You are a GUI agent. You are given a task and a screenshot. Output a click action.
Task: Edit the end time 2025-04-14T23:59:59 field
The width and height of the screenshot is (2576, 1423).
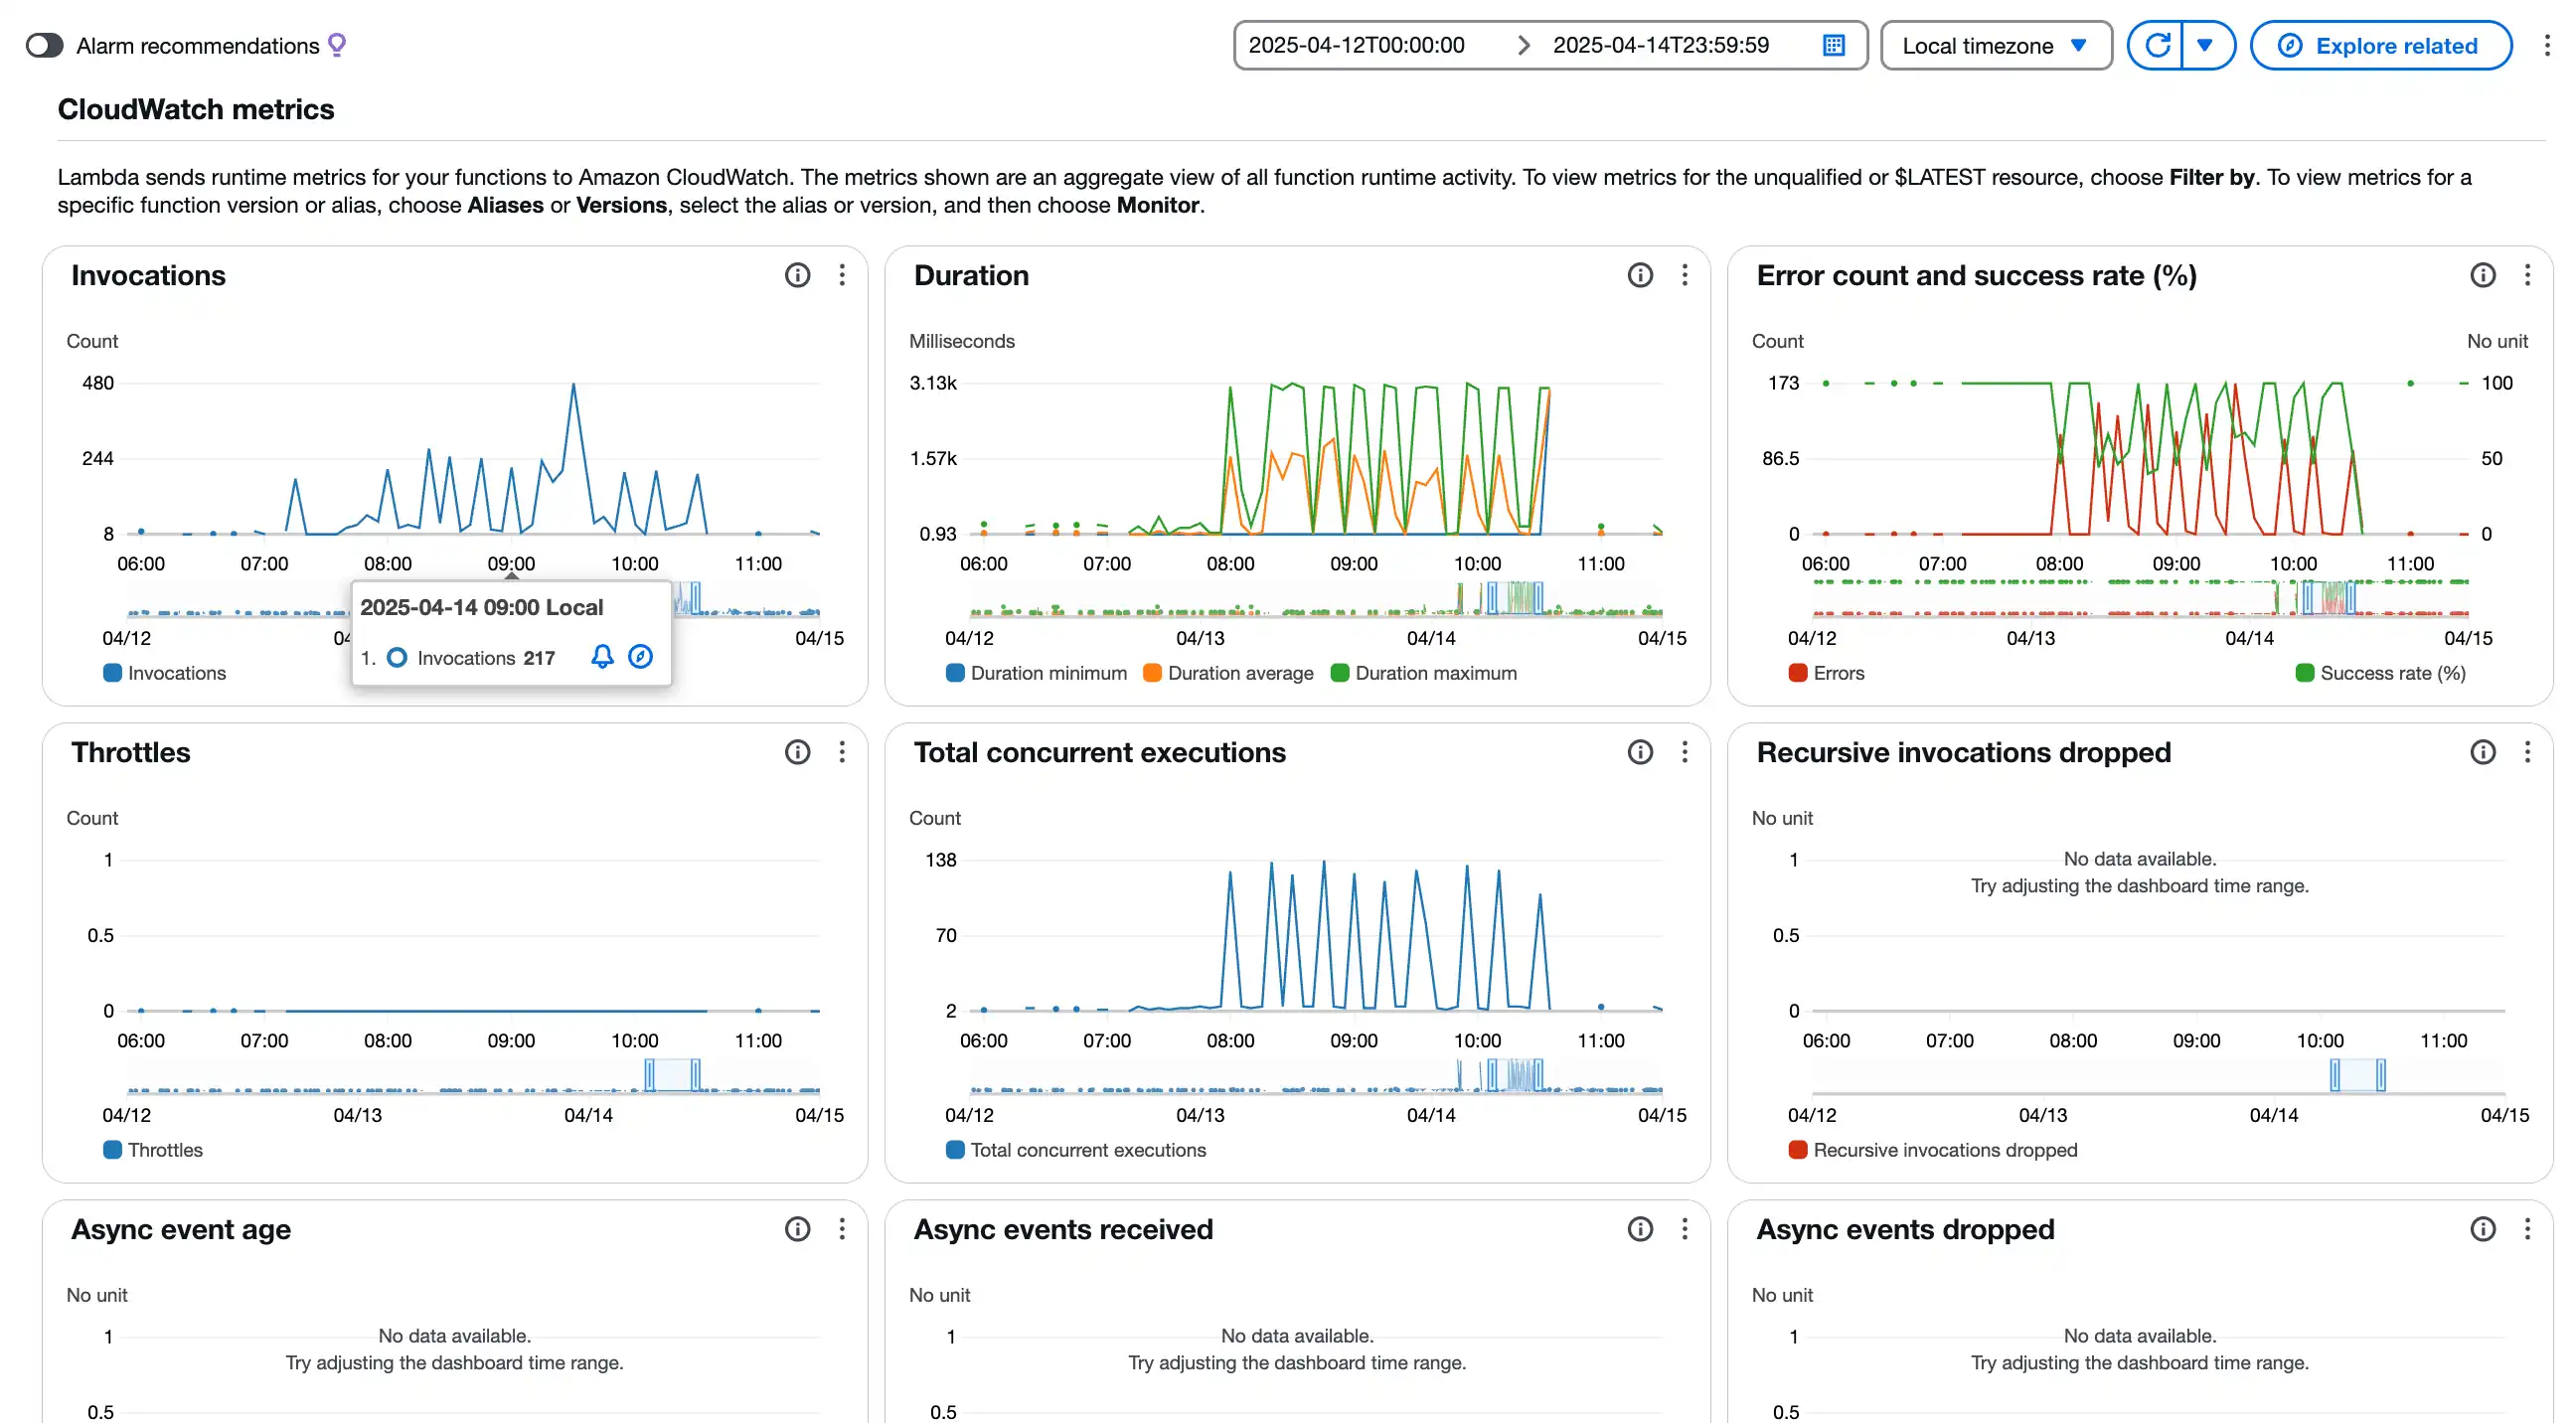coord(1660,46)
